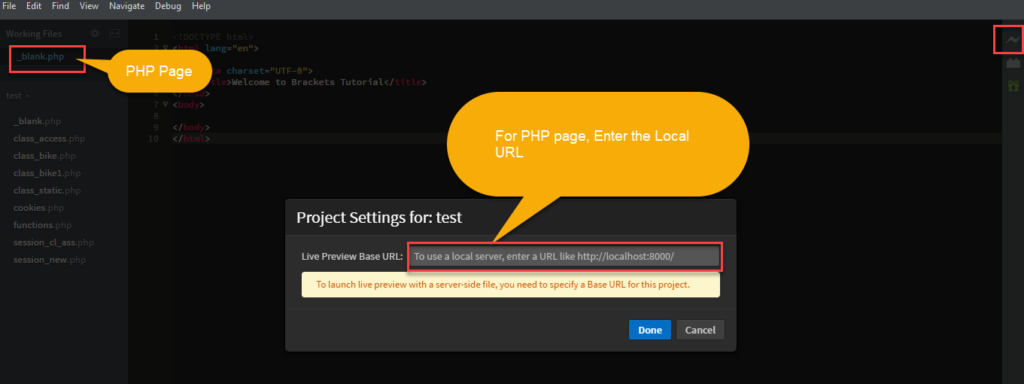Open the File menu

pyautogui.click(x=10, y=6)
